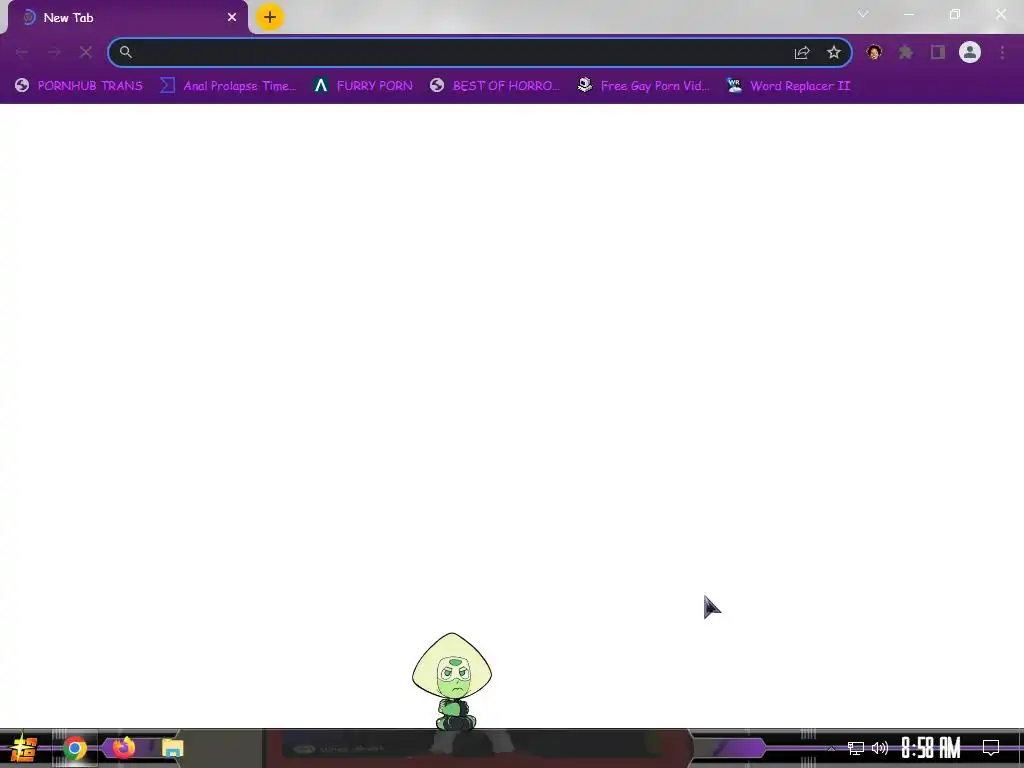The image size is (1024, 768).
Task: Open the avatar extension icon
Action: coord(874,52)
